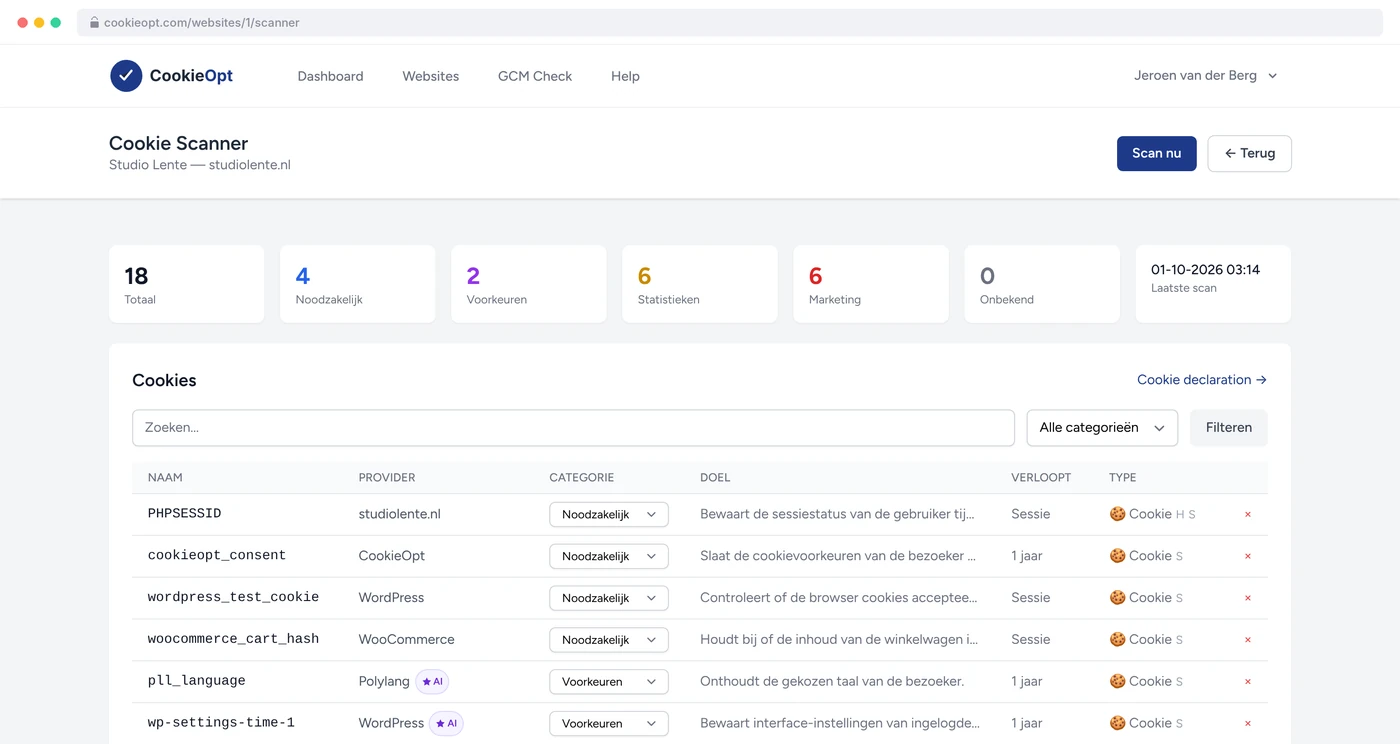Open category dropdown for PHPSESSID
The image size is (1400, 744).
[608, 514]
